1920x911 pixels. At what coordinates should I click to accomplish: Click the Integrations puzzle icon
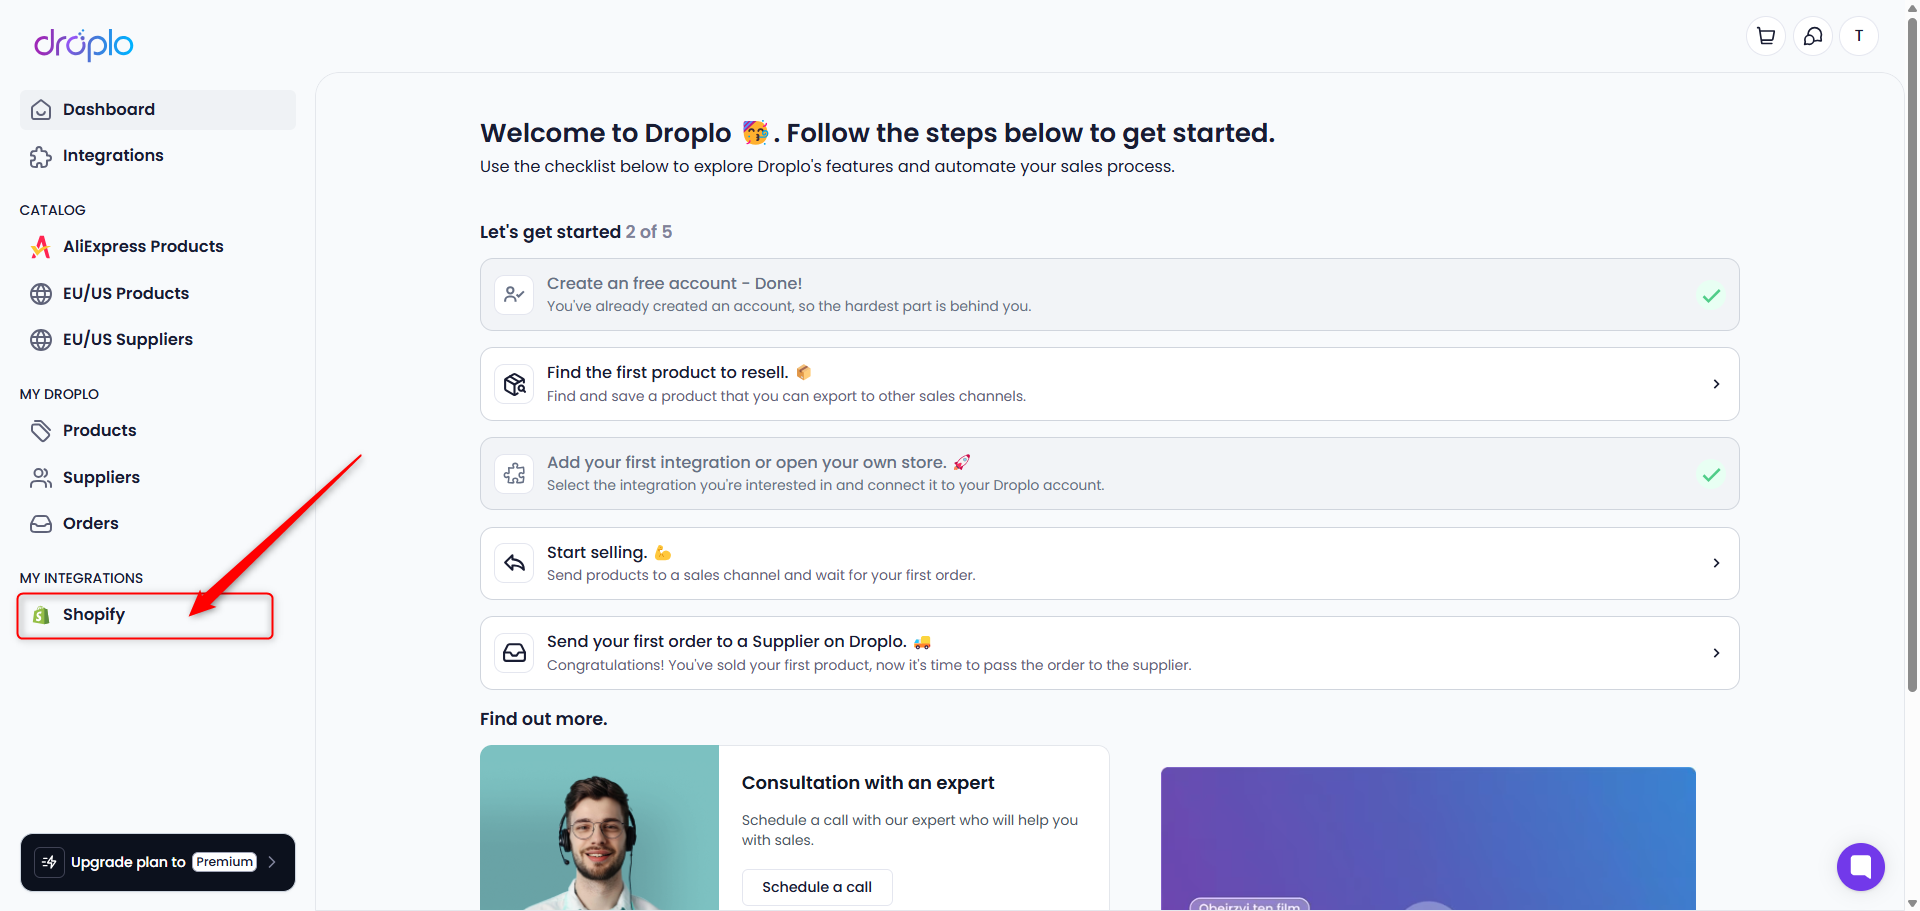pos(41,156)
